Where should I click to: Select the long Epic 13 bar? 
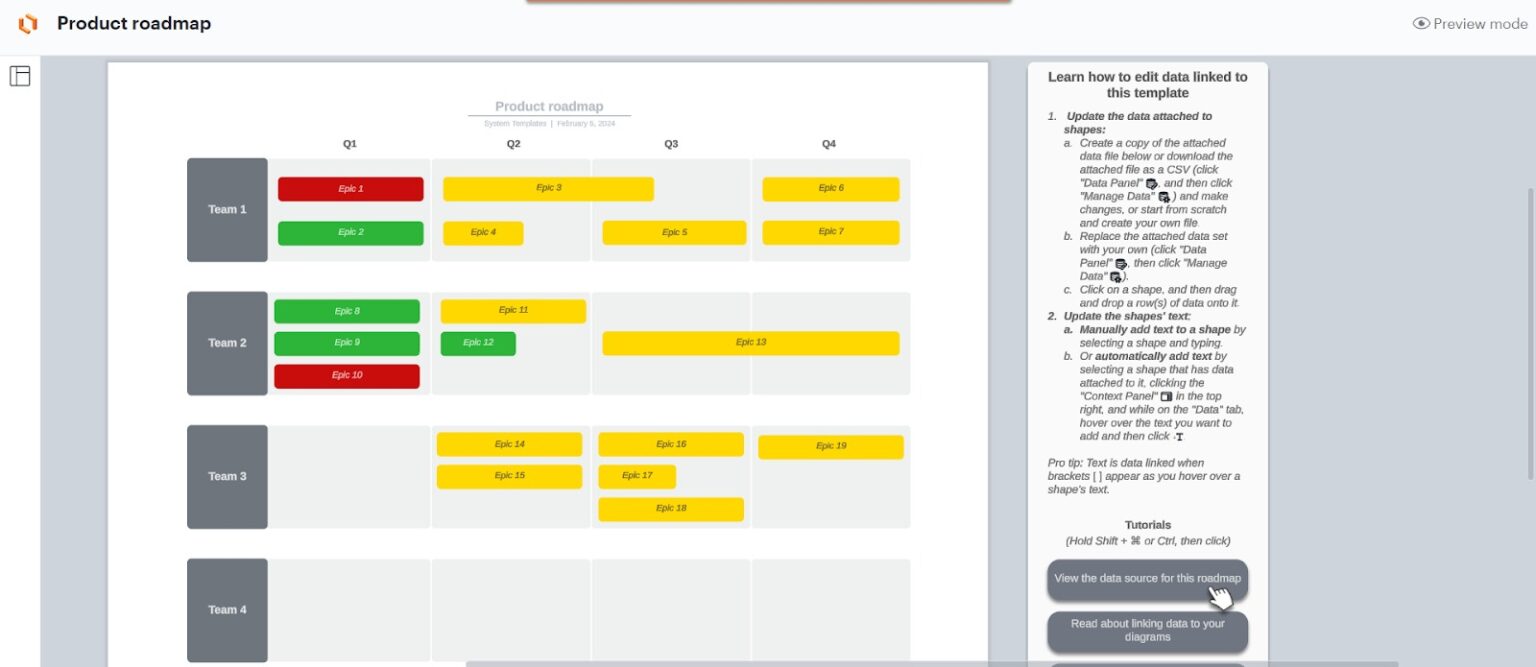tap(750, 343)
